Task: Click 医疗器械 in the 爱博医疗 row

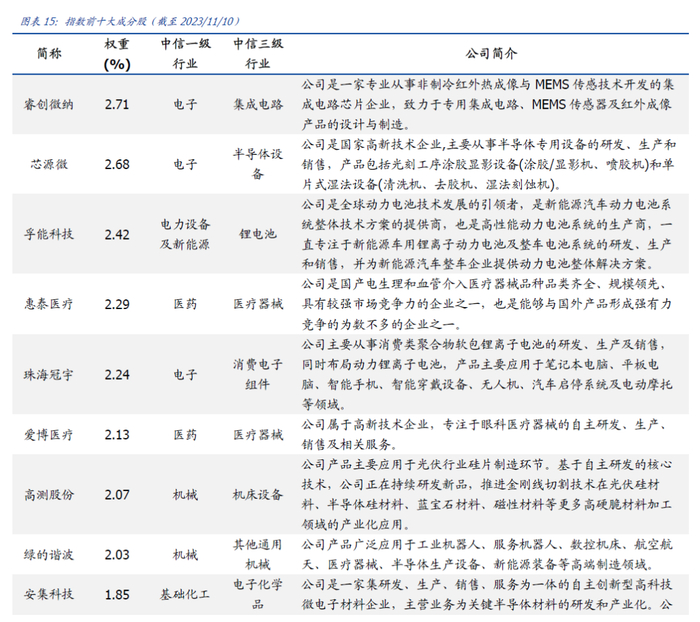Action: pyautogui.click(x=258, y=434)
